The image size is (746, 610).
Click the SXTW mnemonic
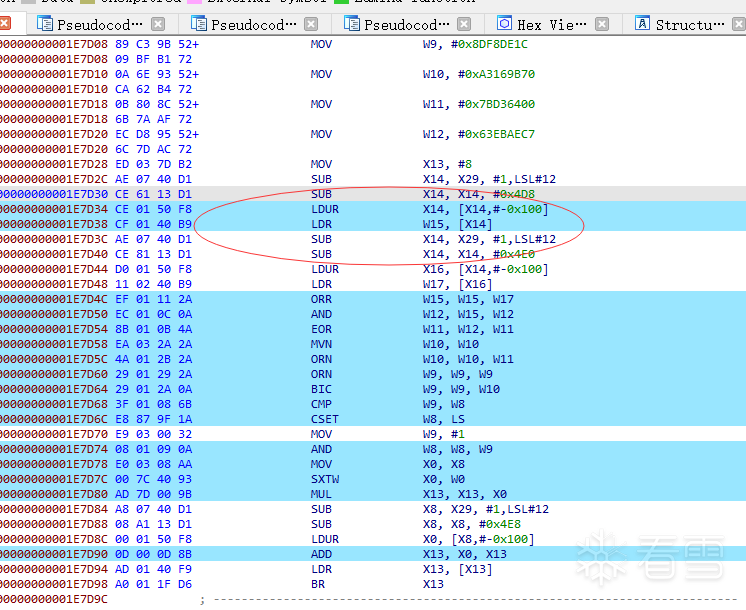(324, 479)
